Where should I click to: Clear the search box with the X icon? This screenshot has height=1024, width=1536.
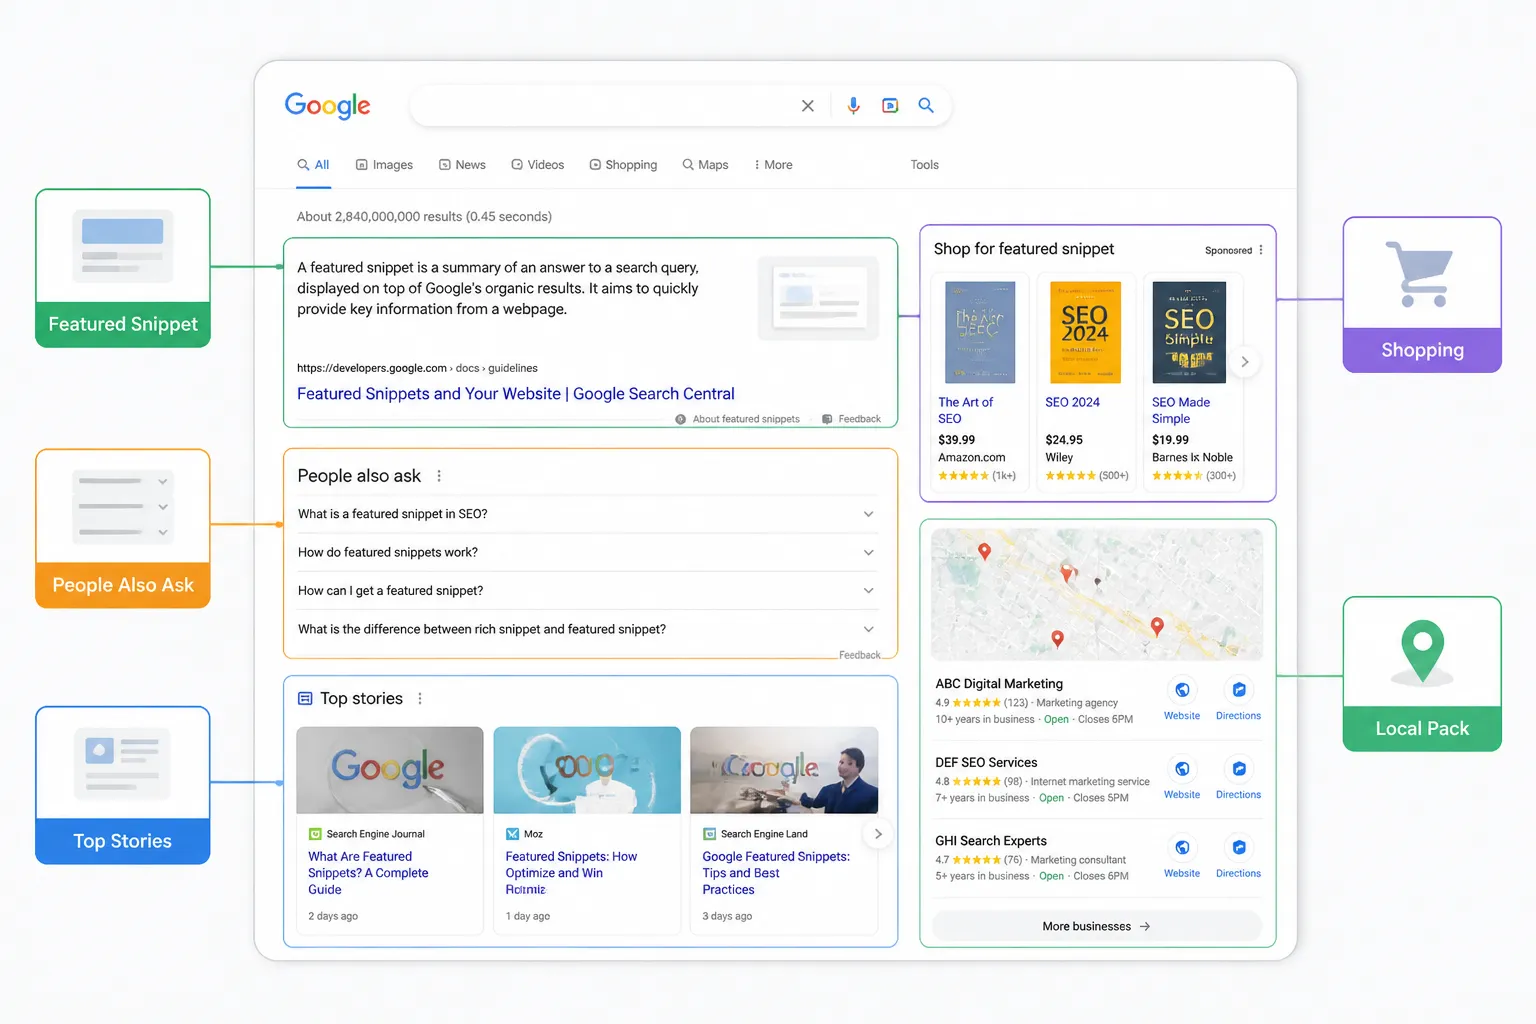point(808,106)
